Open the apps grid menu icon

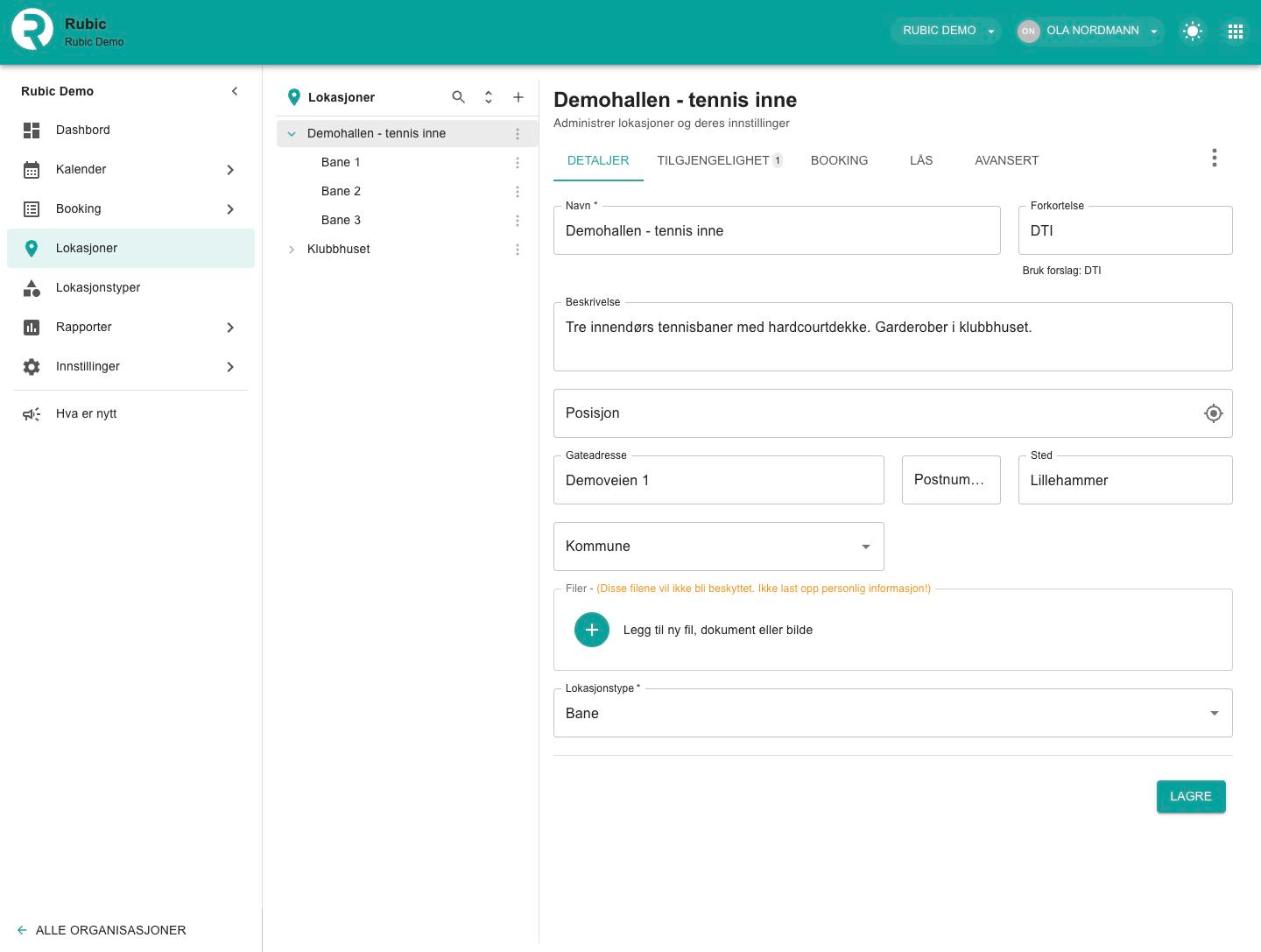click(1236, 31)
